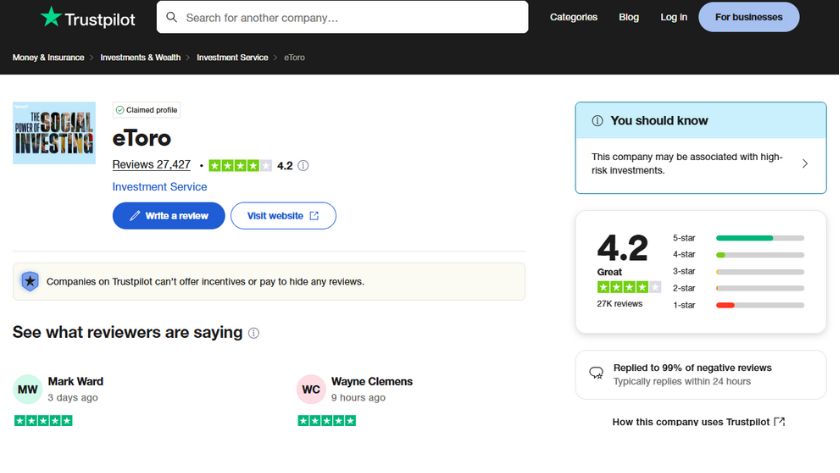Click the For businesses button
This screenshot has height=473, width=840.
point(748,17)
